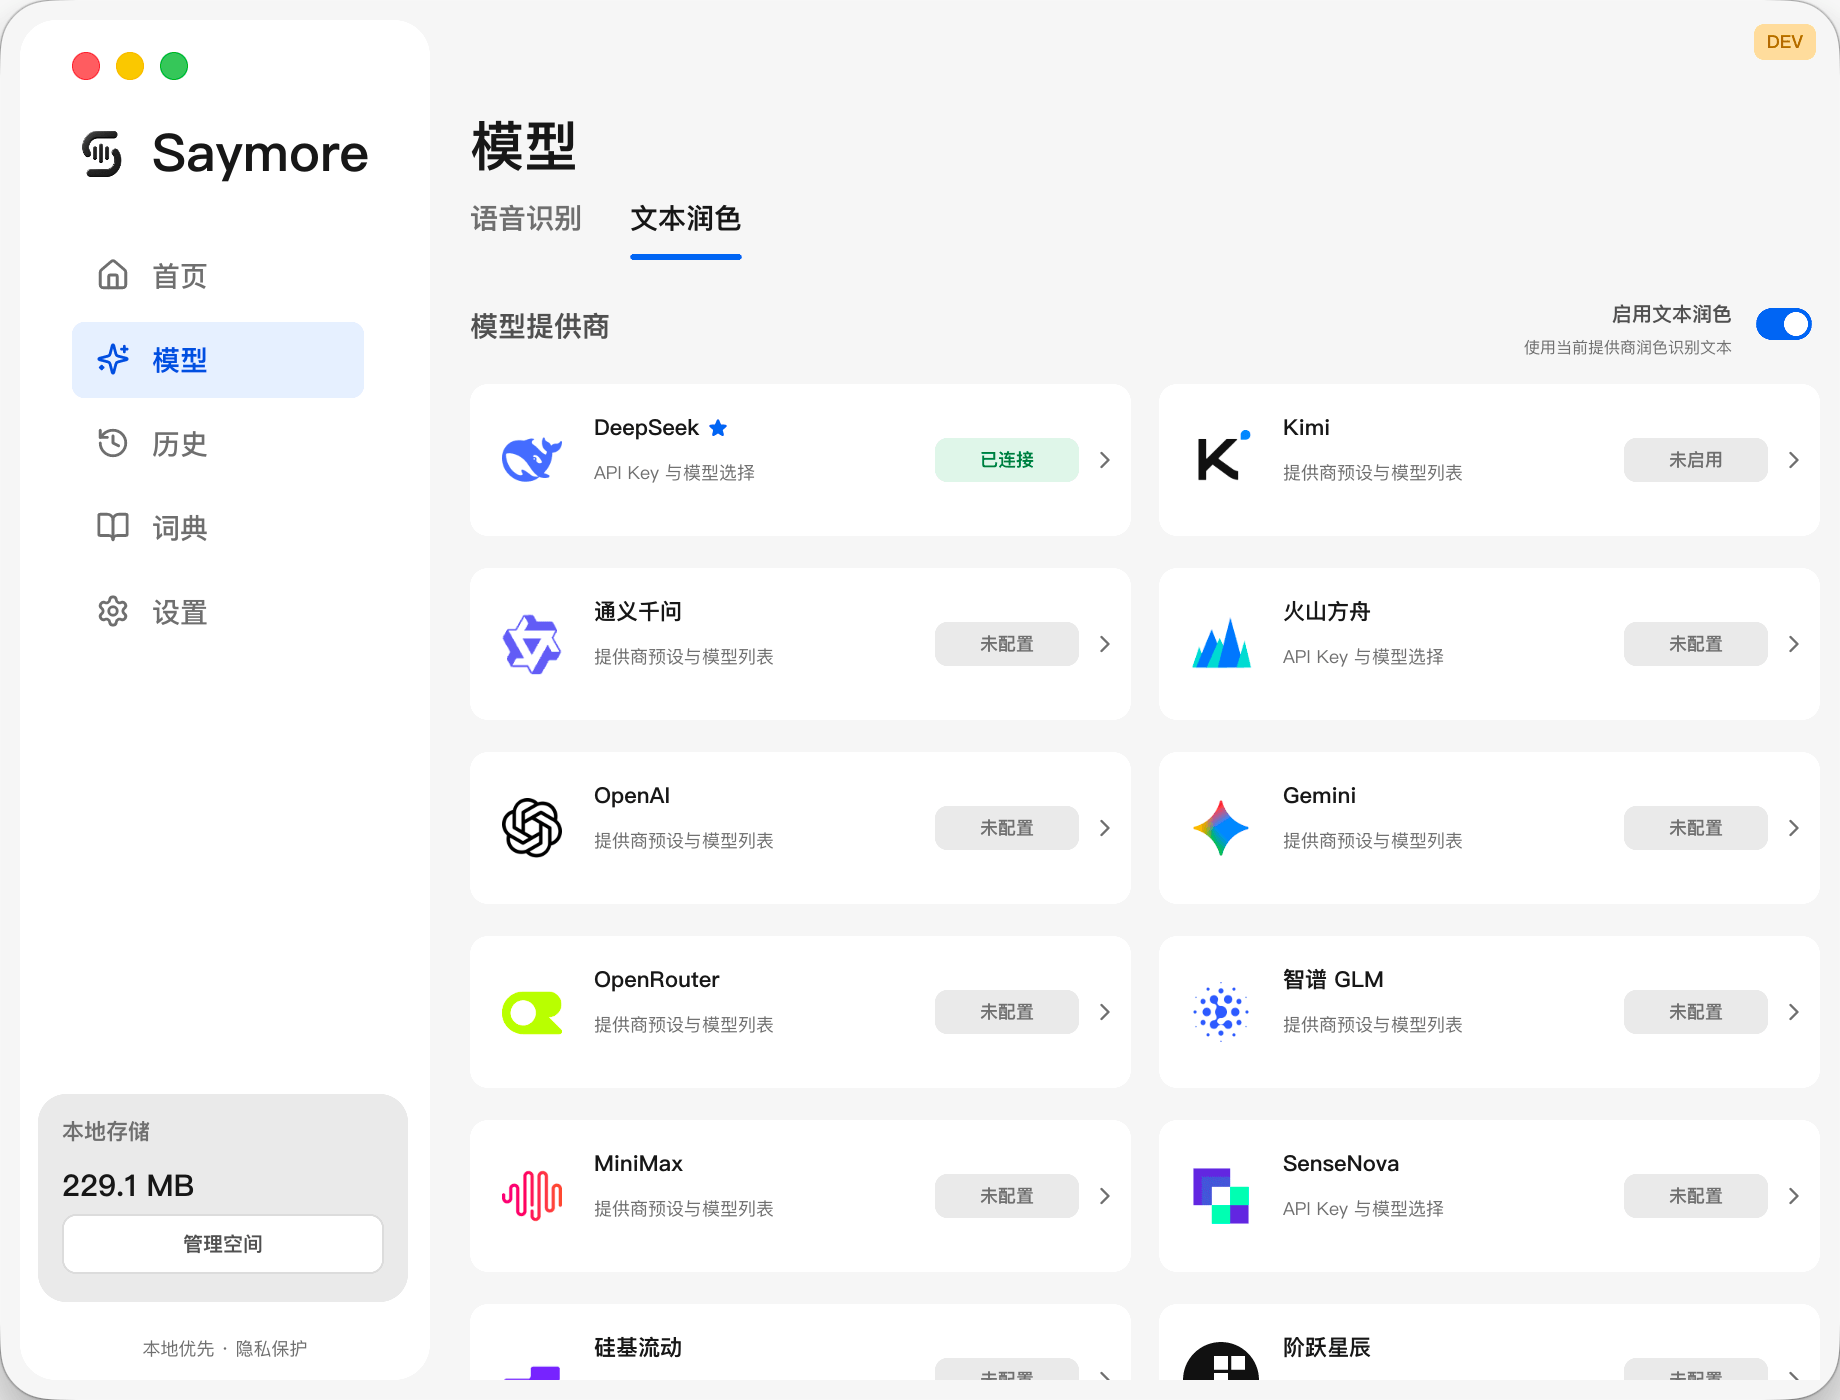Screen dimensions: 1840x1400
Task: Click Gemini's 未配置 badge
Action: [1696, 828]
